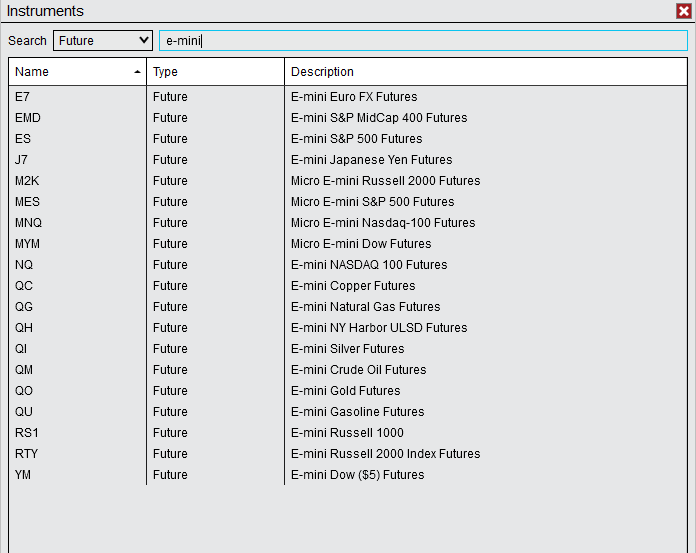Click the Name column sort arrow
The width and height of the screenshot is (696, 553).
point(137,72)
